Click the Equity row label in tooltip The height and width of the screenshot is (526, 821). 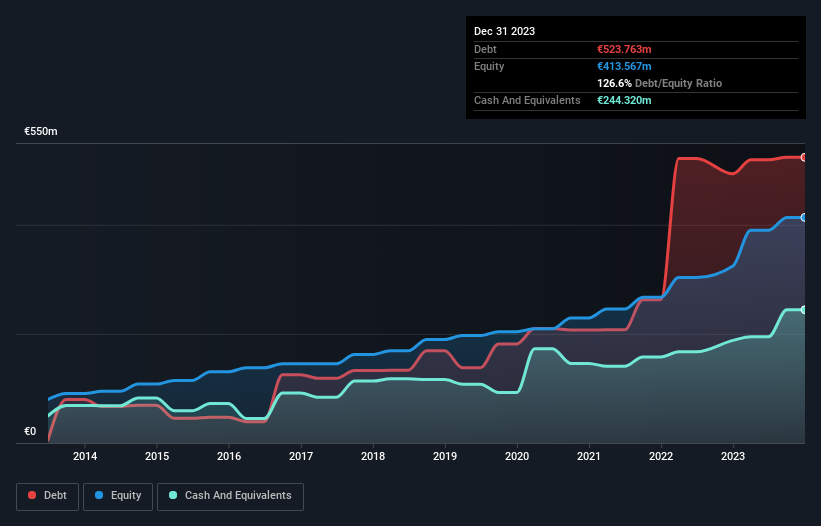(489, 66)
